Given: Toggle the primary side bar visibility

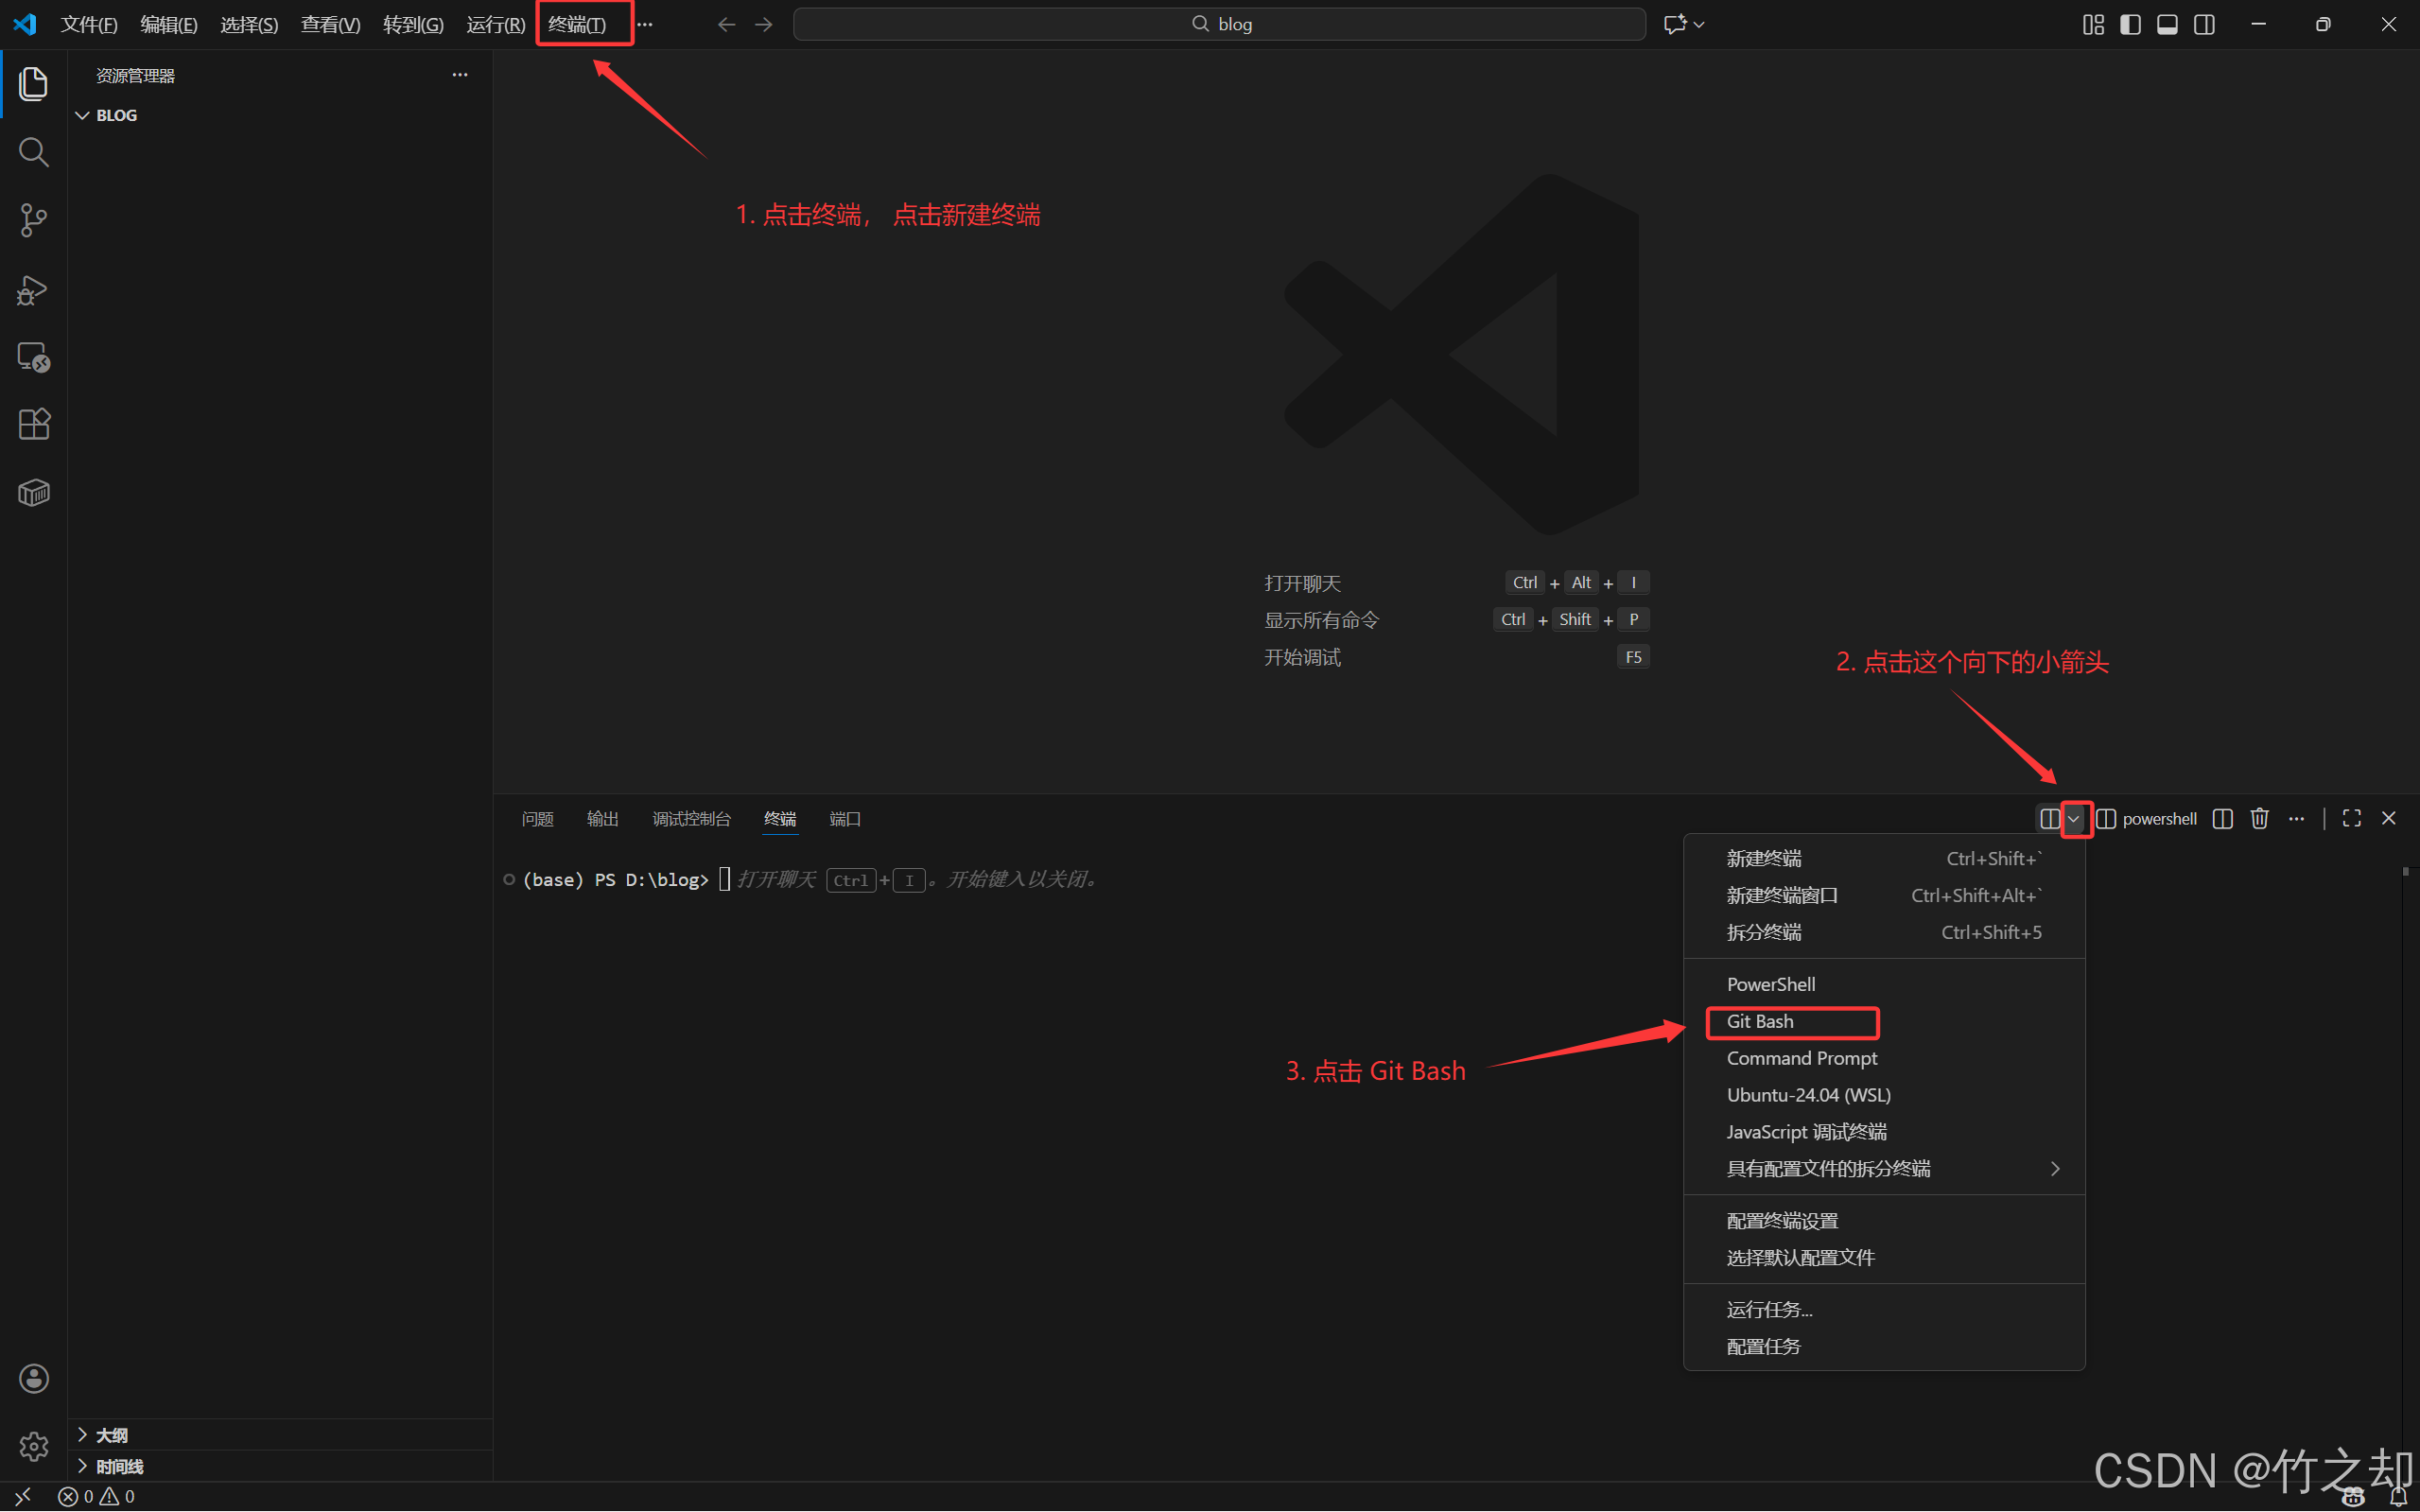Looking at the screenshot, I should [2130, 24].
